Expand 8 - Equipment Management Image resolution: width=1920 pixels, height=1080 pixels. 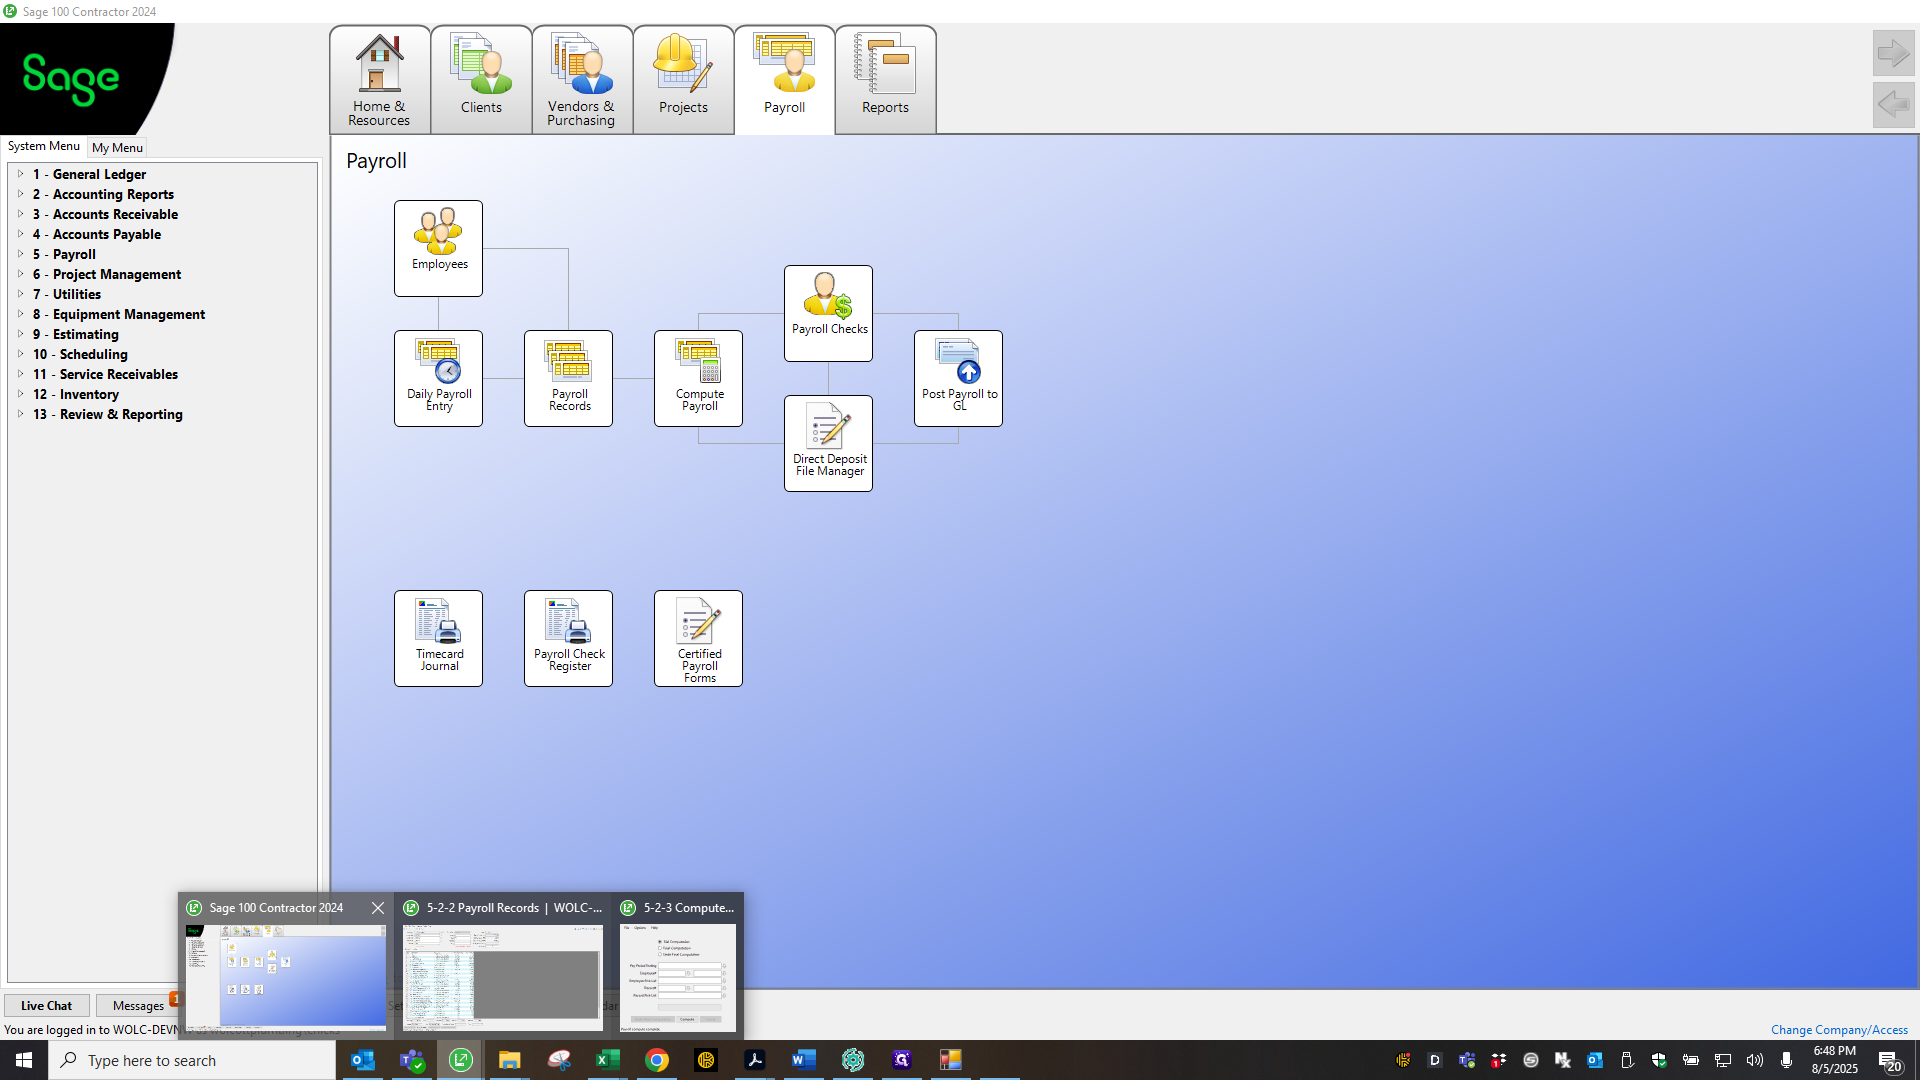click(x=20, y=314)
